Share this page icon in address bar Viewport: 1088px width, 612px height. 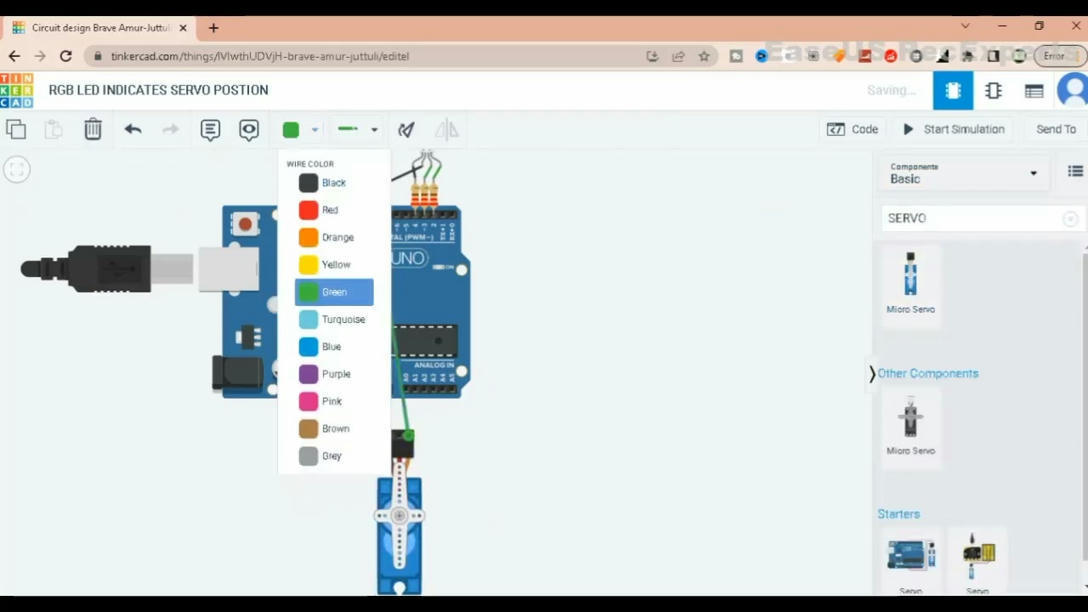point(678,56)
